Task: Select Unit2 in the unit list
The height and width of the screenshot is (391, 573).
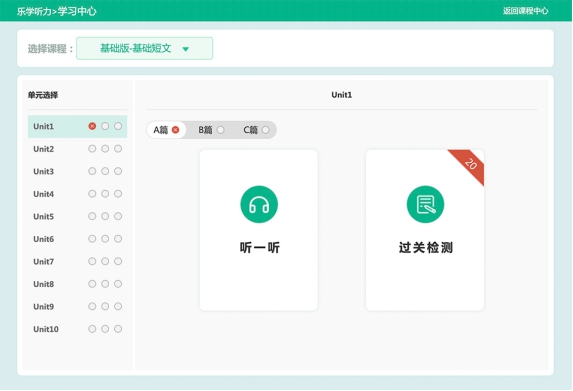Action: 77,149
